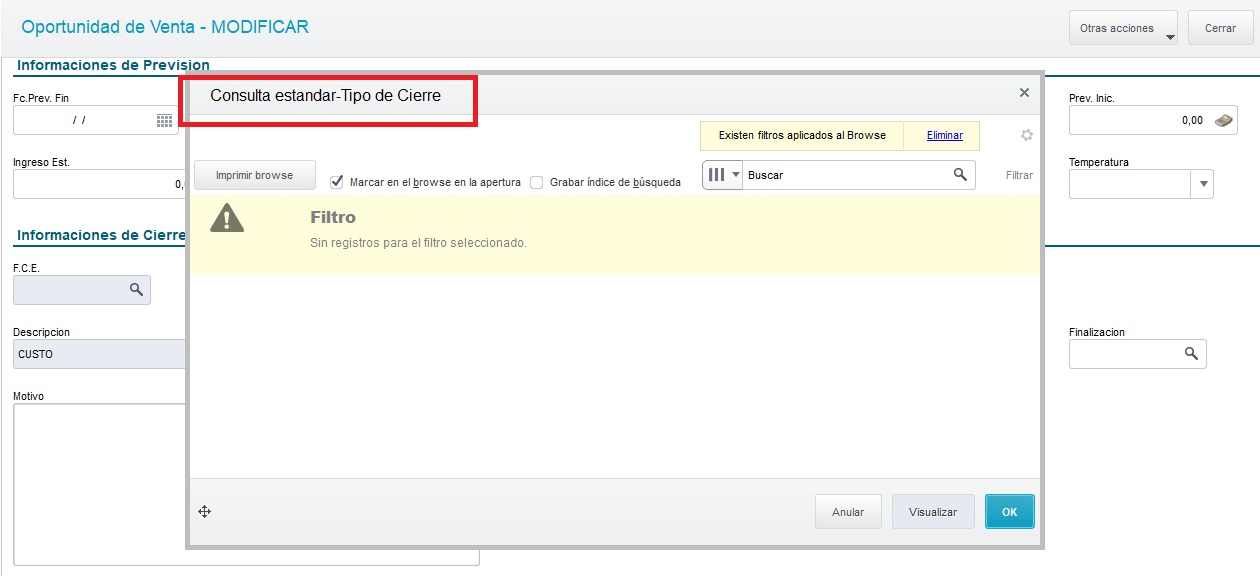
Task: Toggle Marcar en el browse en la apertura
Action: (x=337, y=182)
